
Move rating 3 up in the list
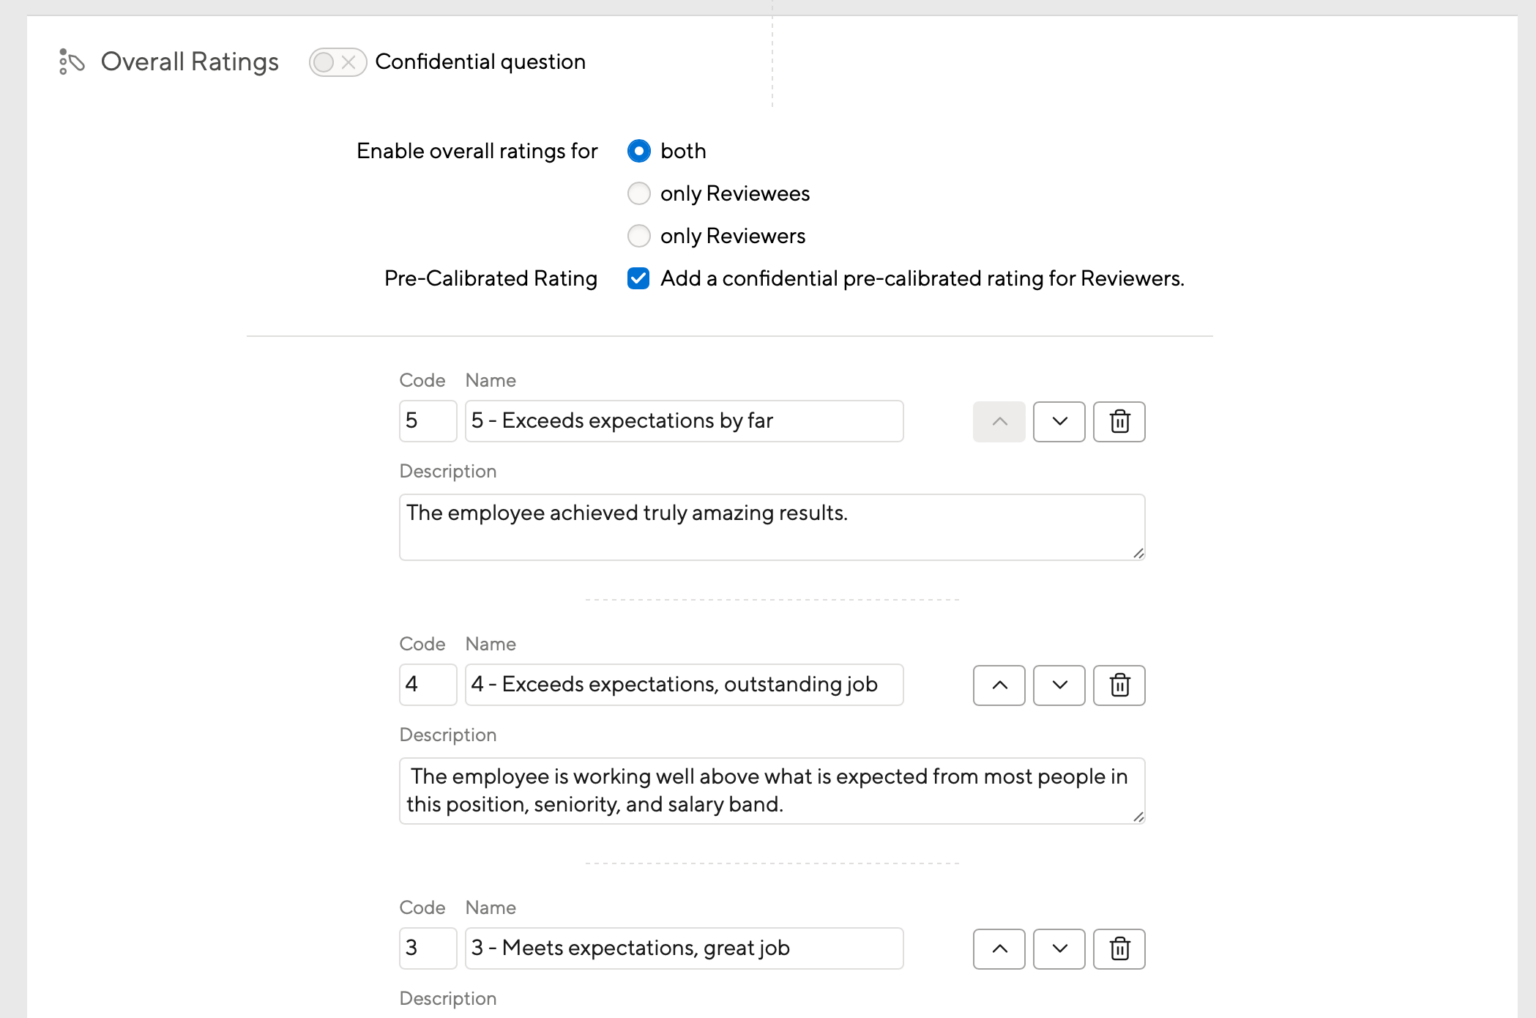point(998,949)
